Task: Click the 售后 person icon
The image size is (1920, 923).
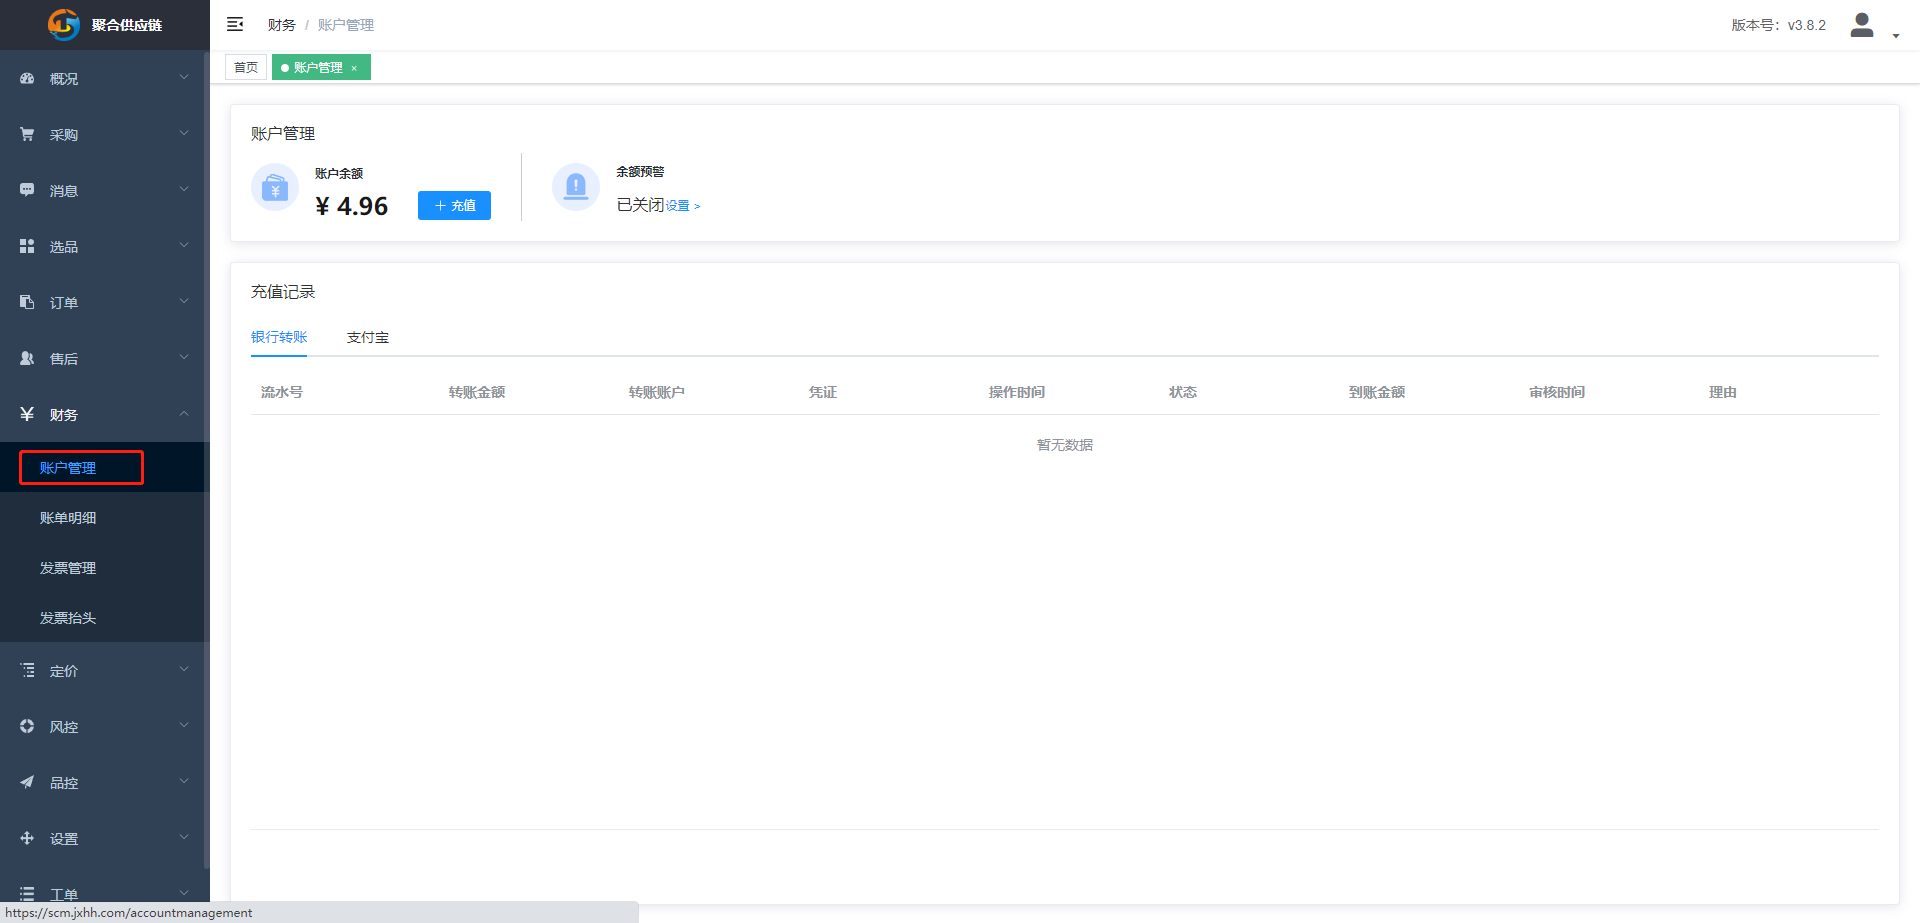Action: pyautogui.click(x=27, y=358)
